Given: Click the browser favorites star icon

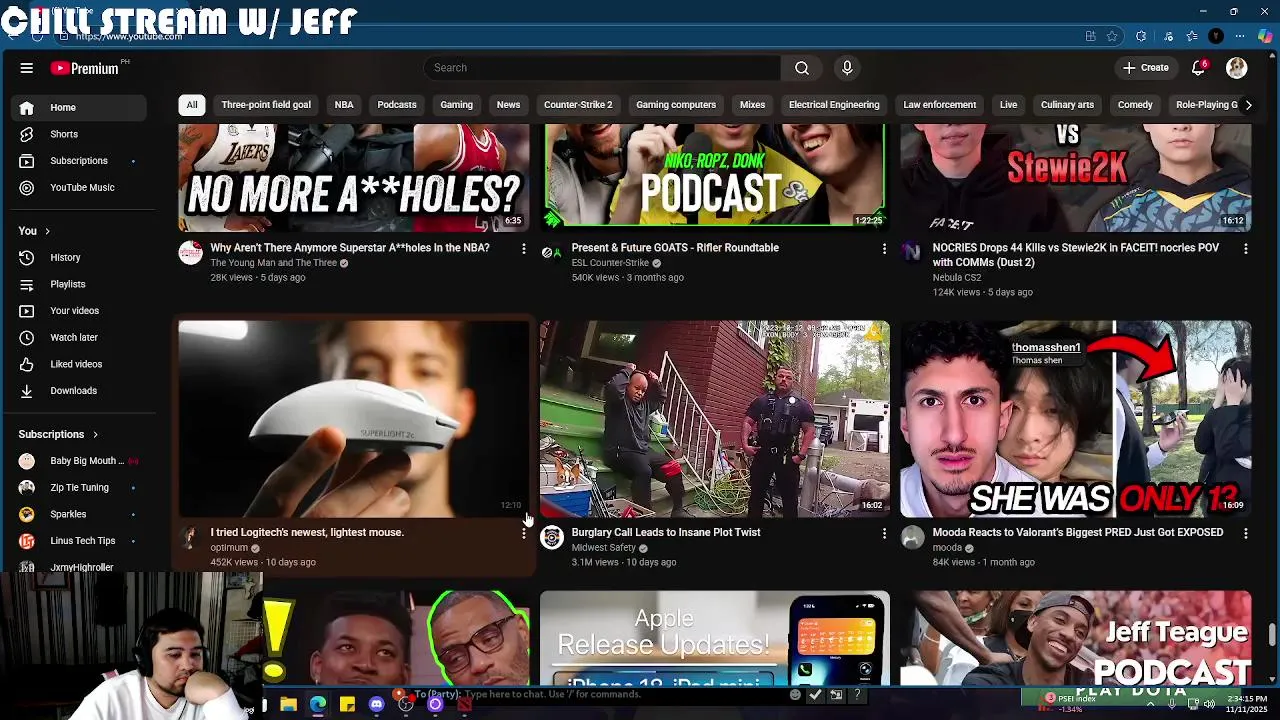Looking at the screenshot, I should (1112, 37).
